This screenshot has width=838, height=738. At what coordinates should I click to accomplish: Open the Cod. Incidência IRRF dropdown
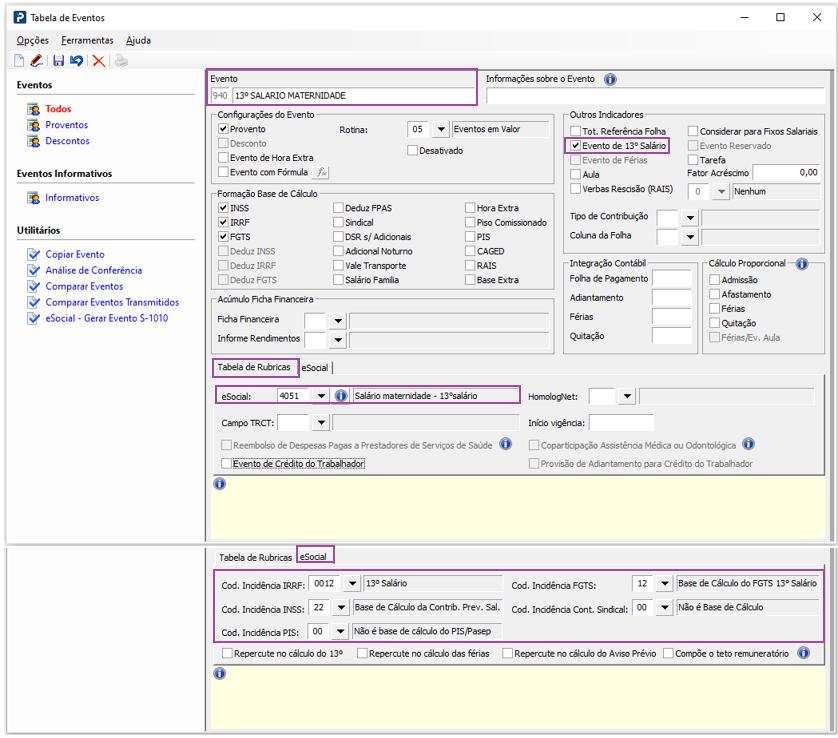[351, 584]
